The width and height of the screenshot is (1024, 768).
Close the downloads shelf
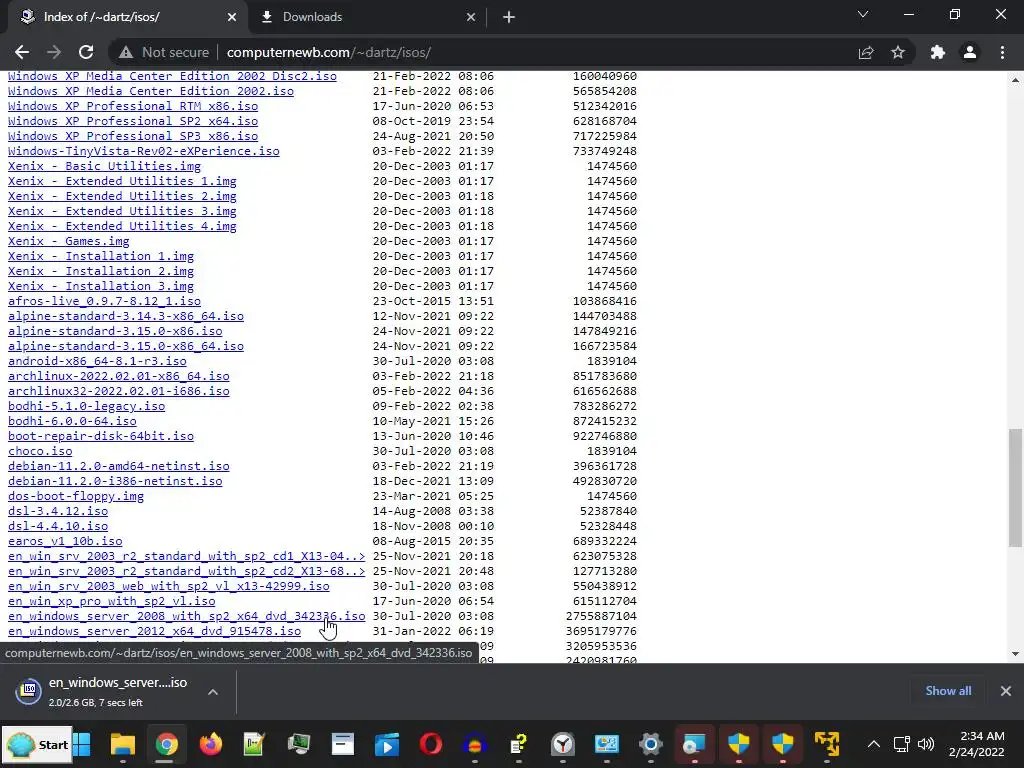(1006, 691)
